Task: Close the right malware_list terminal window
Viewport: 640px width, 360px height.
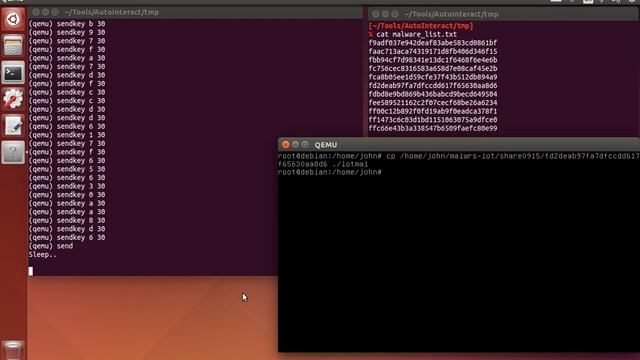Action: 376,14
